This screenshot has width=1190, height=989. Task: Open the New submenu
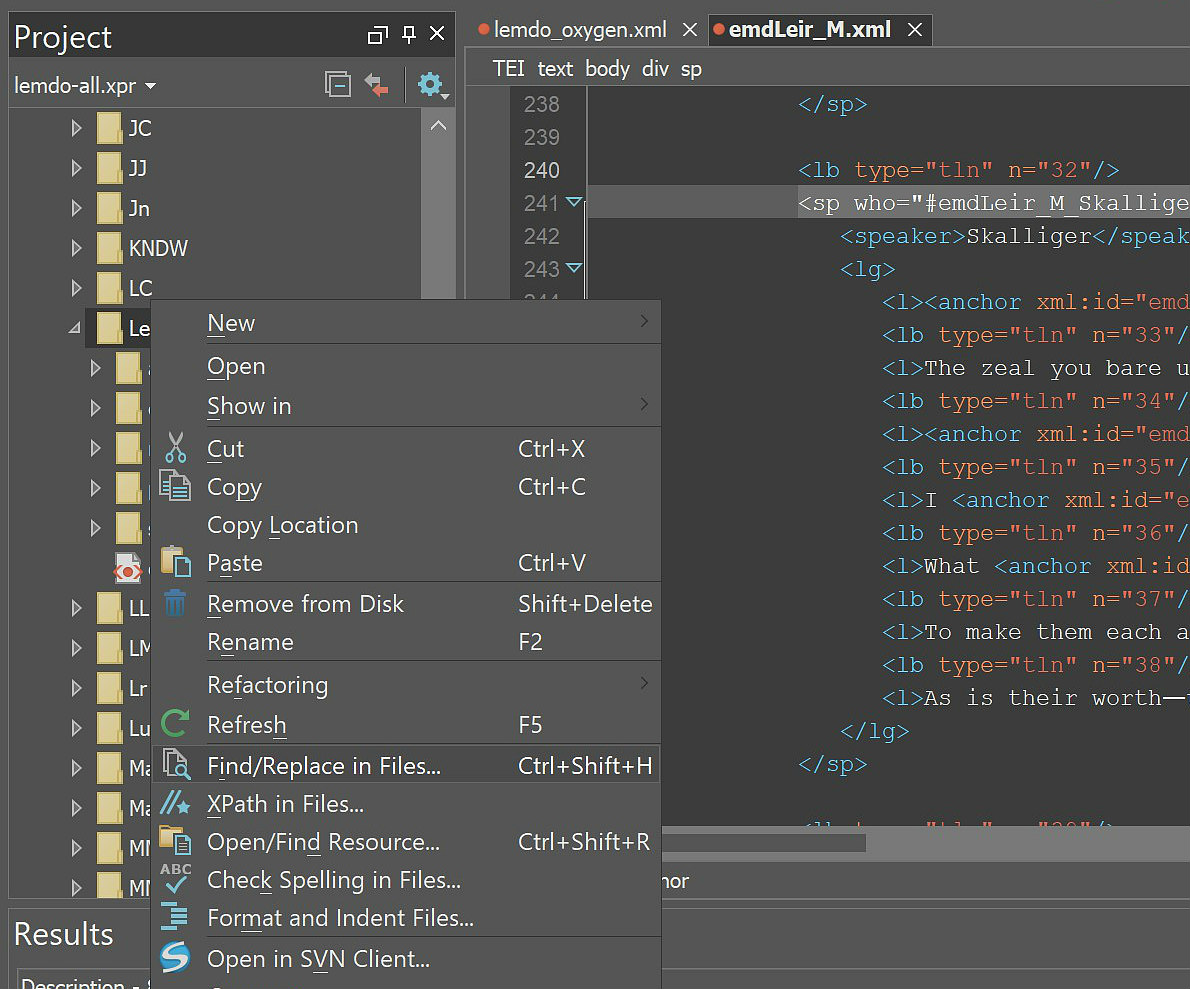click(x=231, y=323)
